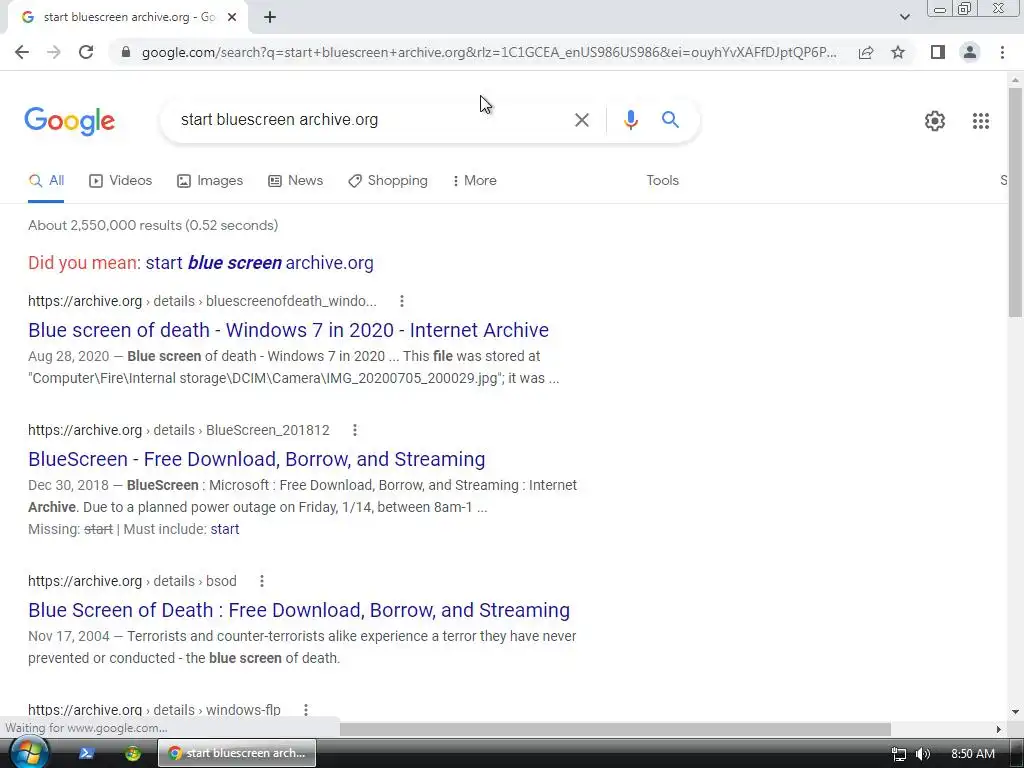Open the Chrome profile avatar
The height and width of the screenshot is (768, 1024).
[x=970, y=52]
